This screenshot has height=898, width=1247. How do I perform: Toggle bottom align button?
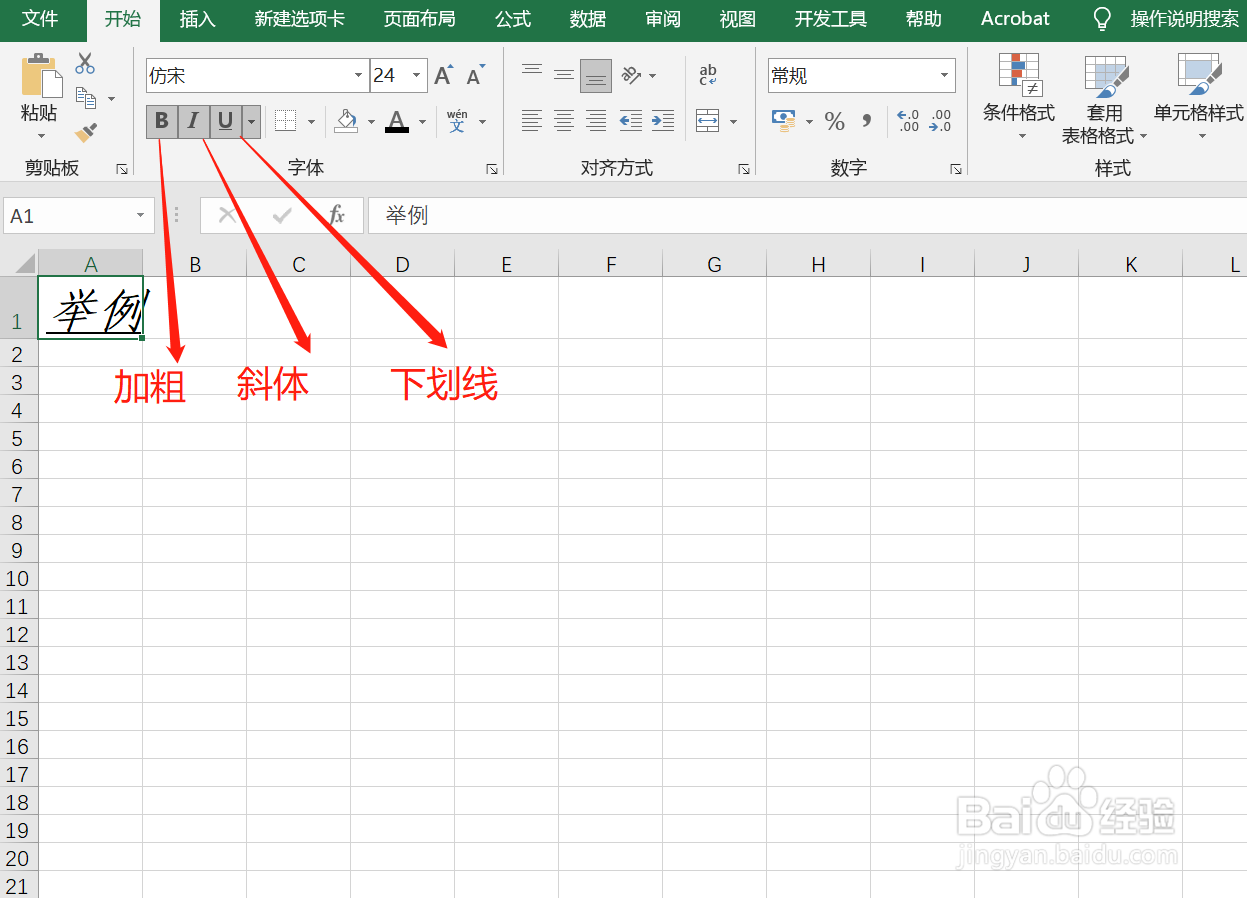click(x=596, y=75)
